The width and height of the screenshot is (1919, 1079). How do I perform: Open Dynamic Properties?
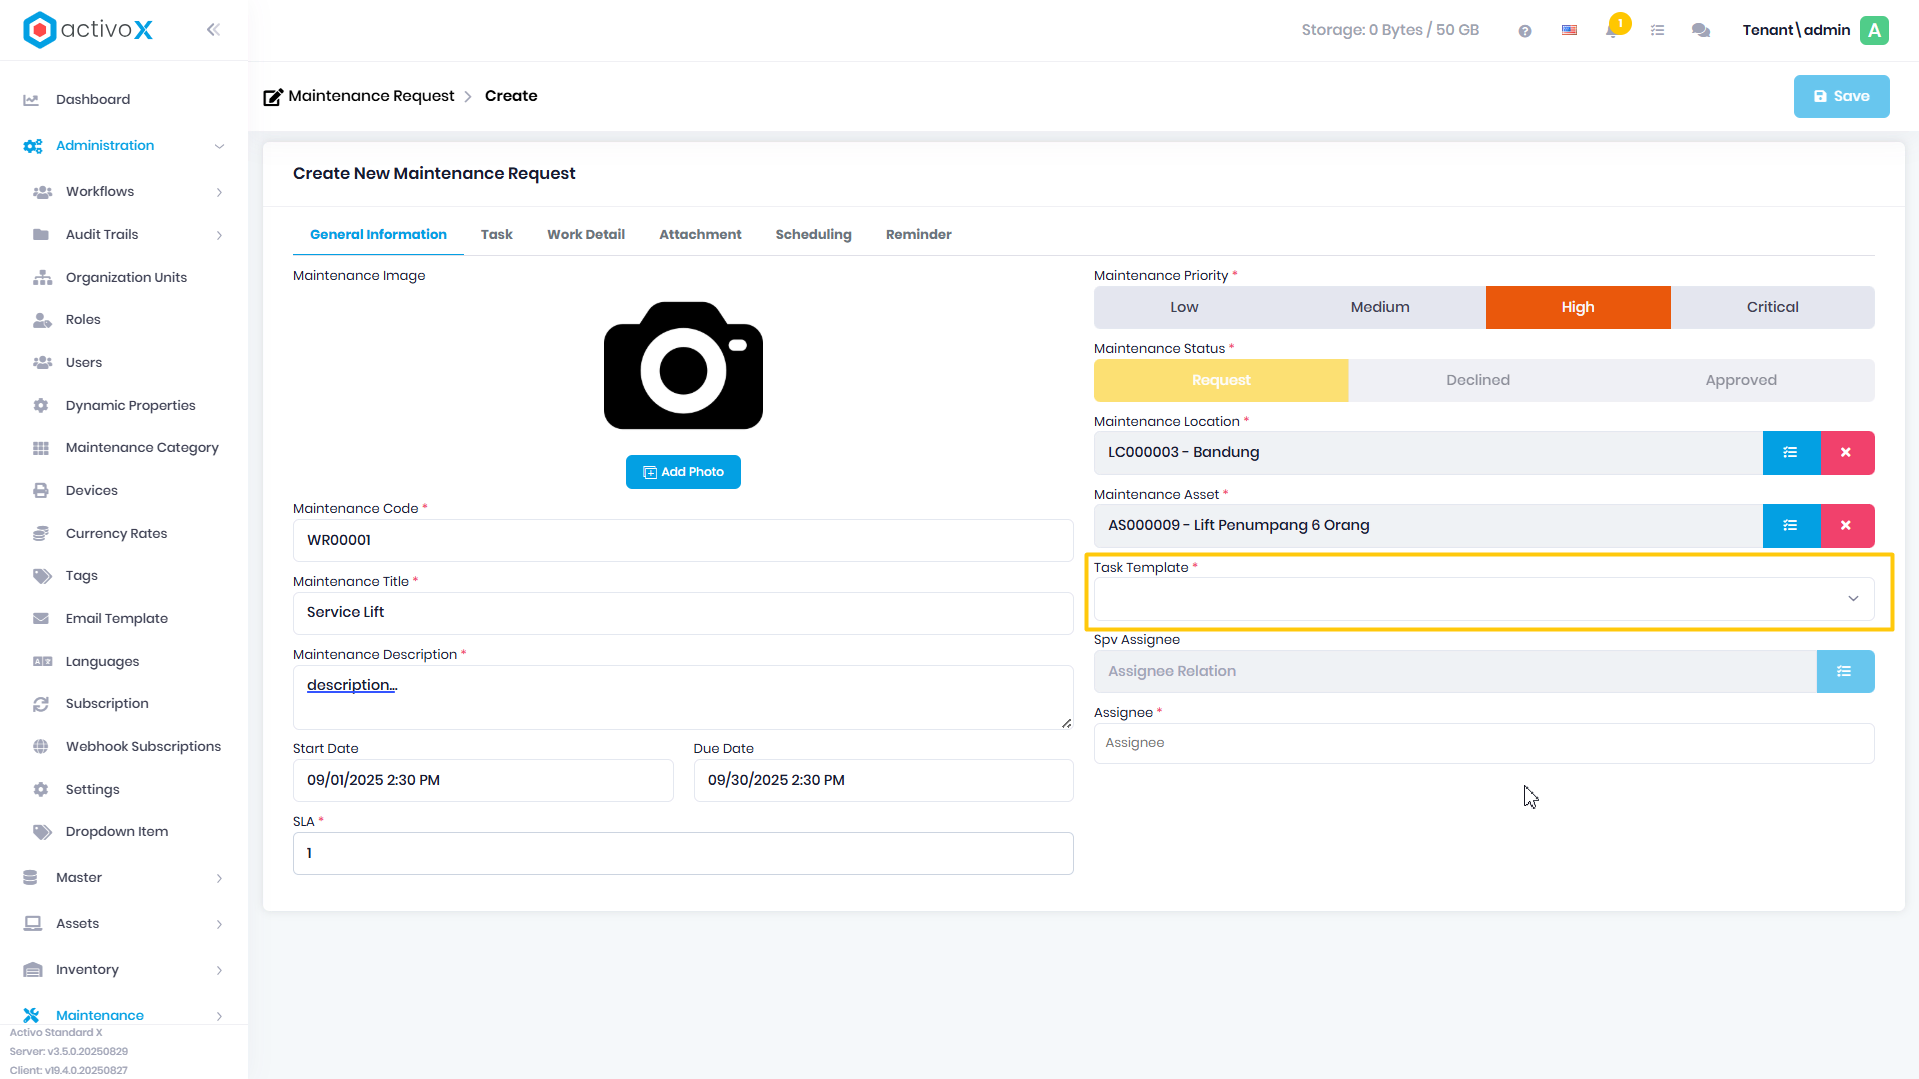(x=130, y=406)
